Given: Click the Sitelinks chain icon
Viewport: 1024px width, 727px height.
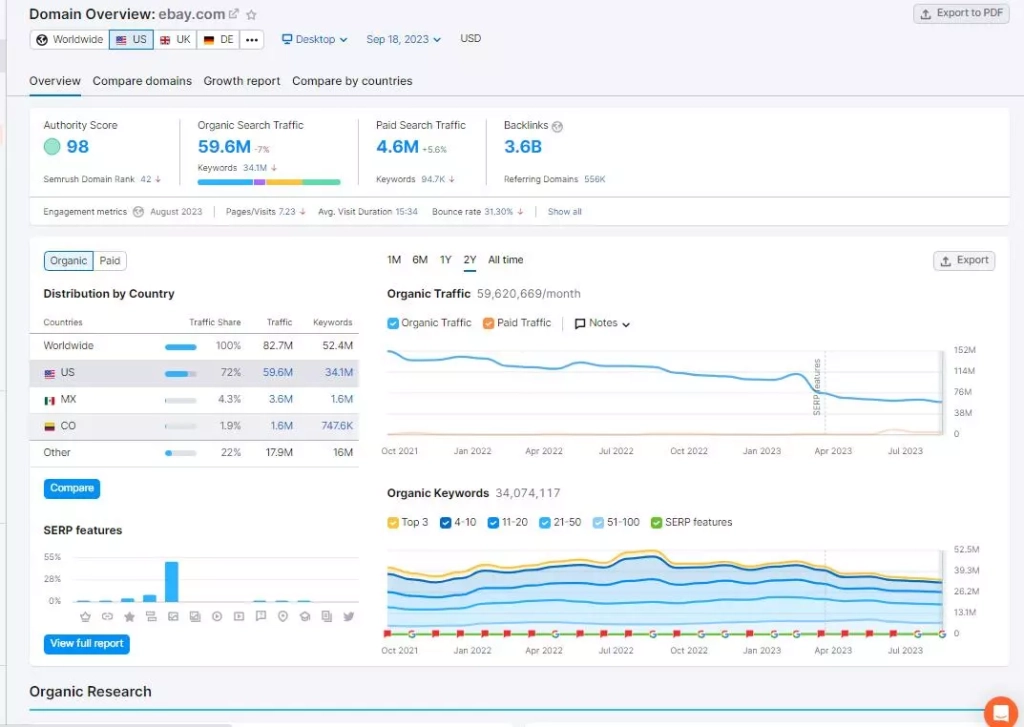Looking at the screenshot, I should pos(107,616).
